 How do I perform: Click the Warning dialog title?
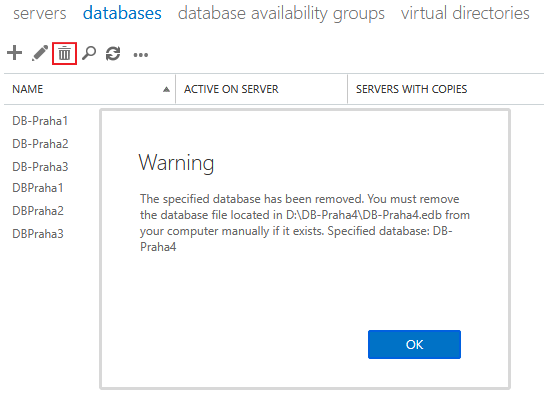tap(176, 162)
